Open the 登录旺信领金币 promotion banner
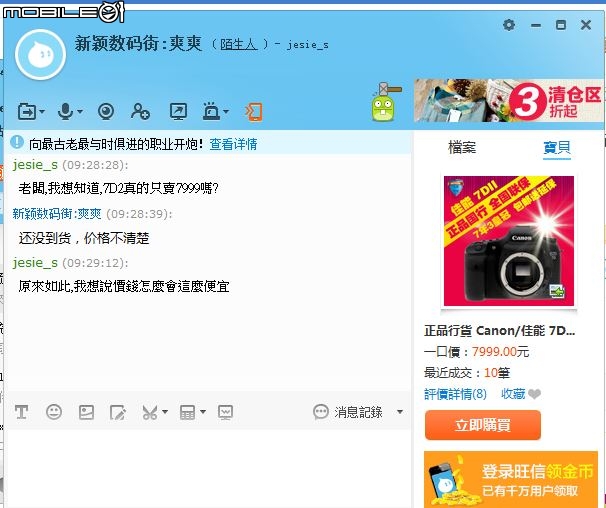606x508 pixels. [x=511, y=479]
